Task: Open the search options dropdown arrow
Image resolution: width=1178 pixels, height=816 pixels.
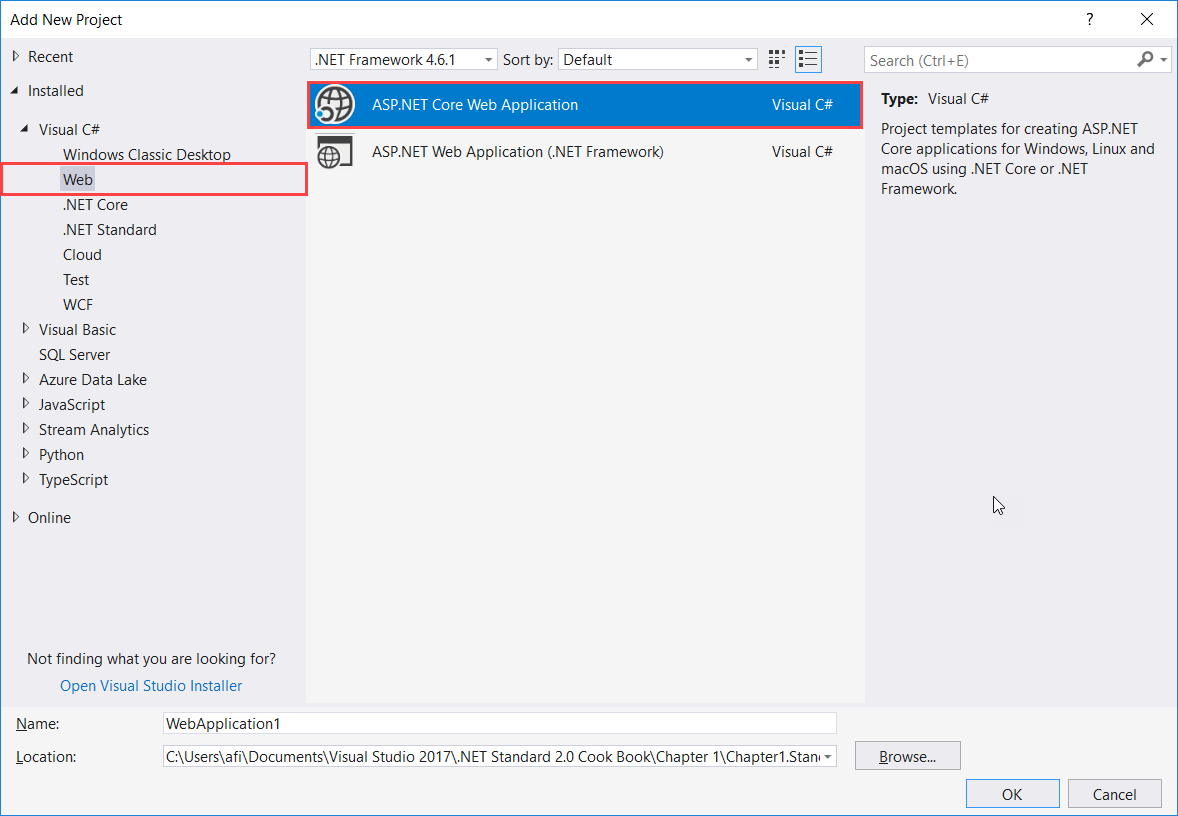Action: pos(1164,59)
